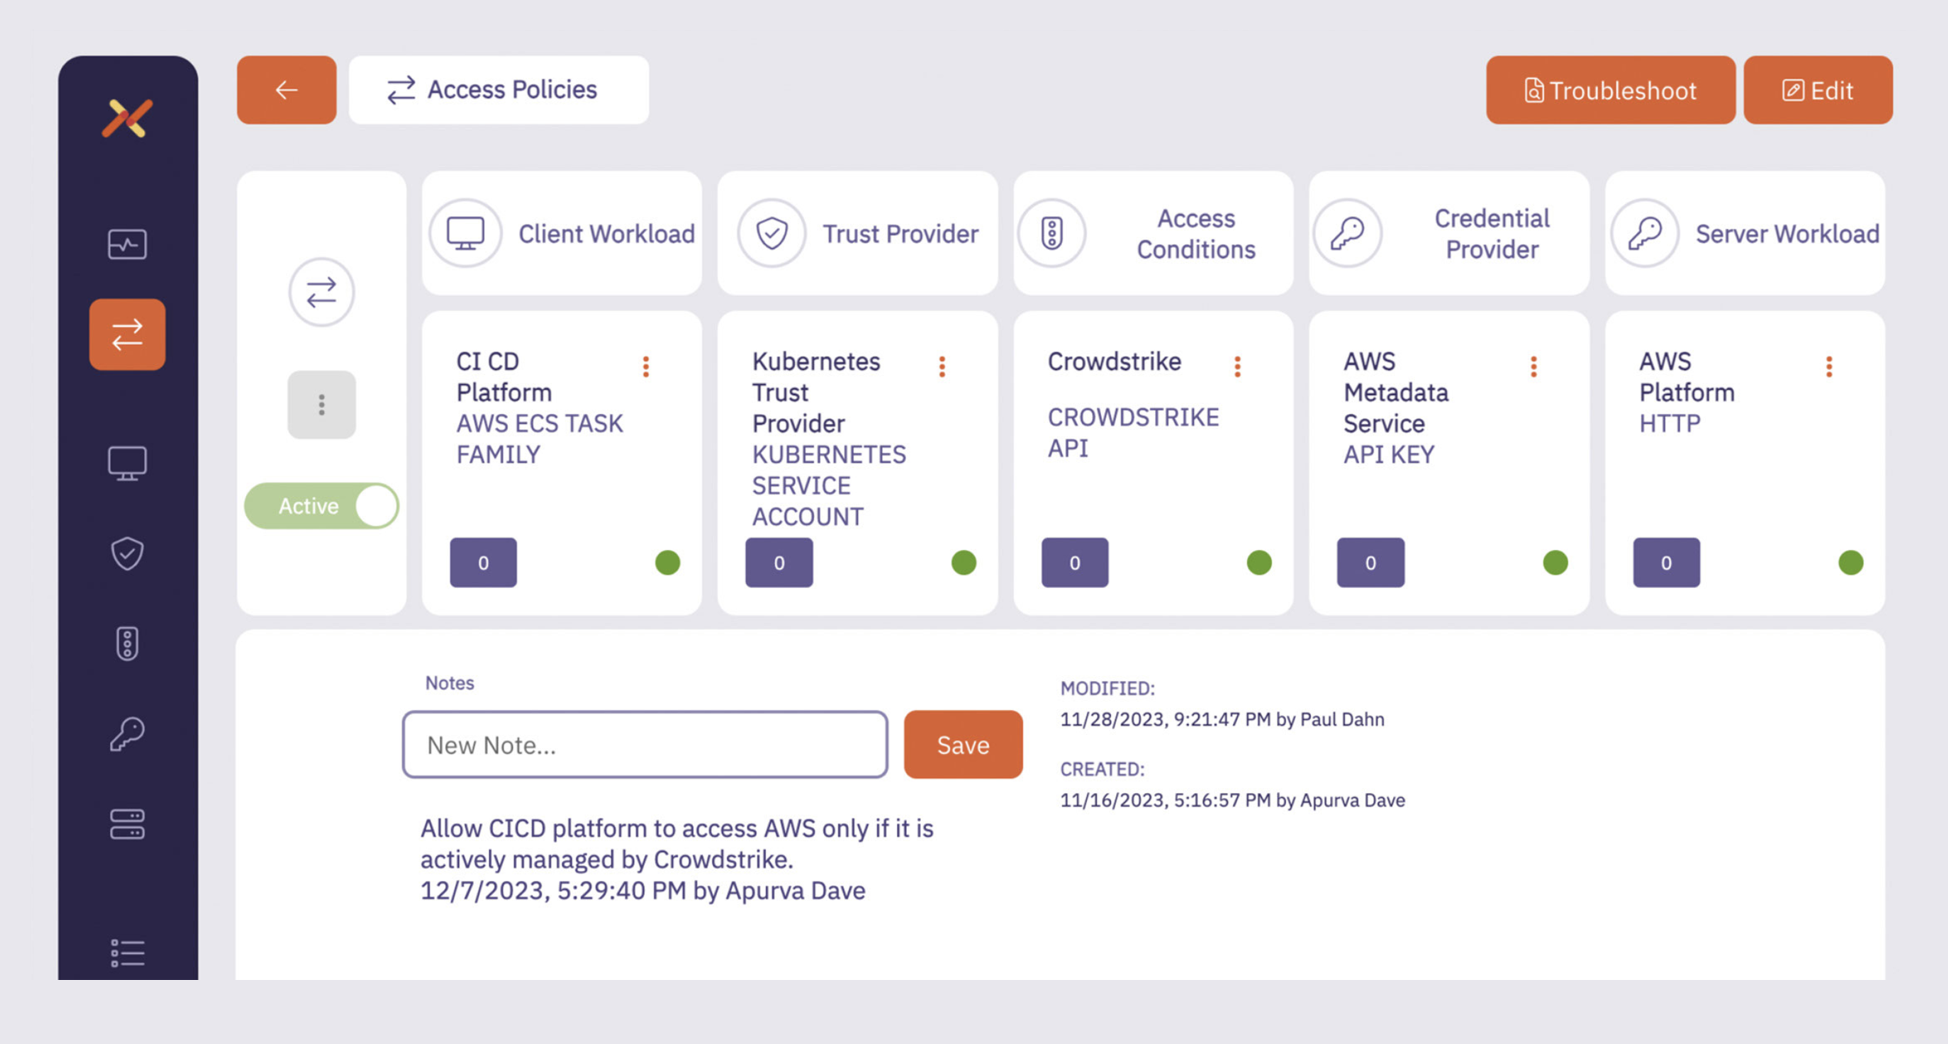Open options menu for Crowdstrike card

[1237, 367]
